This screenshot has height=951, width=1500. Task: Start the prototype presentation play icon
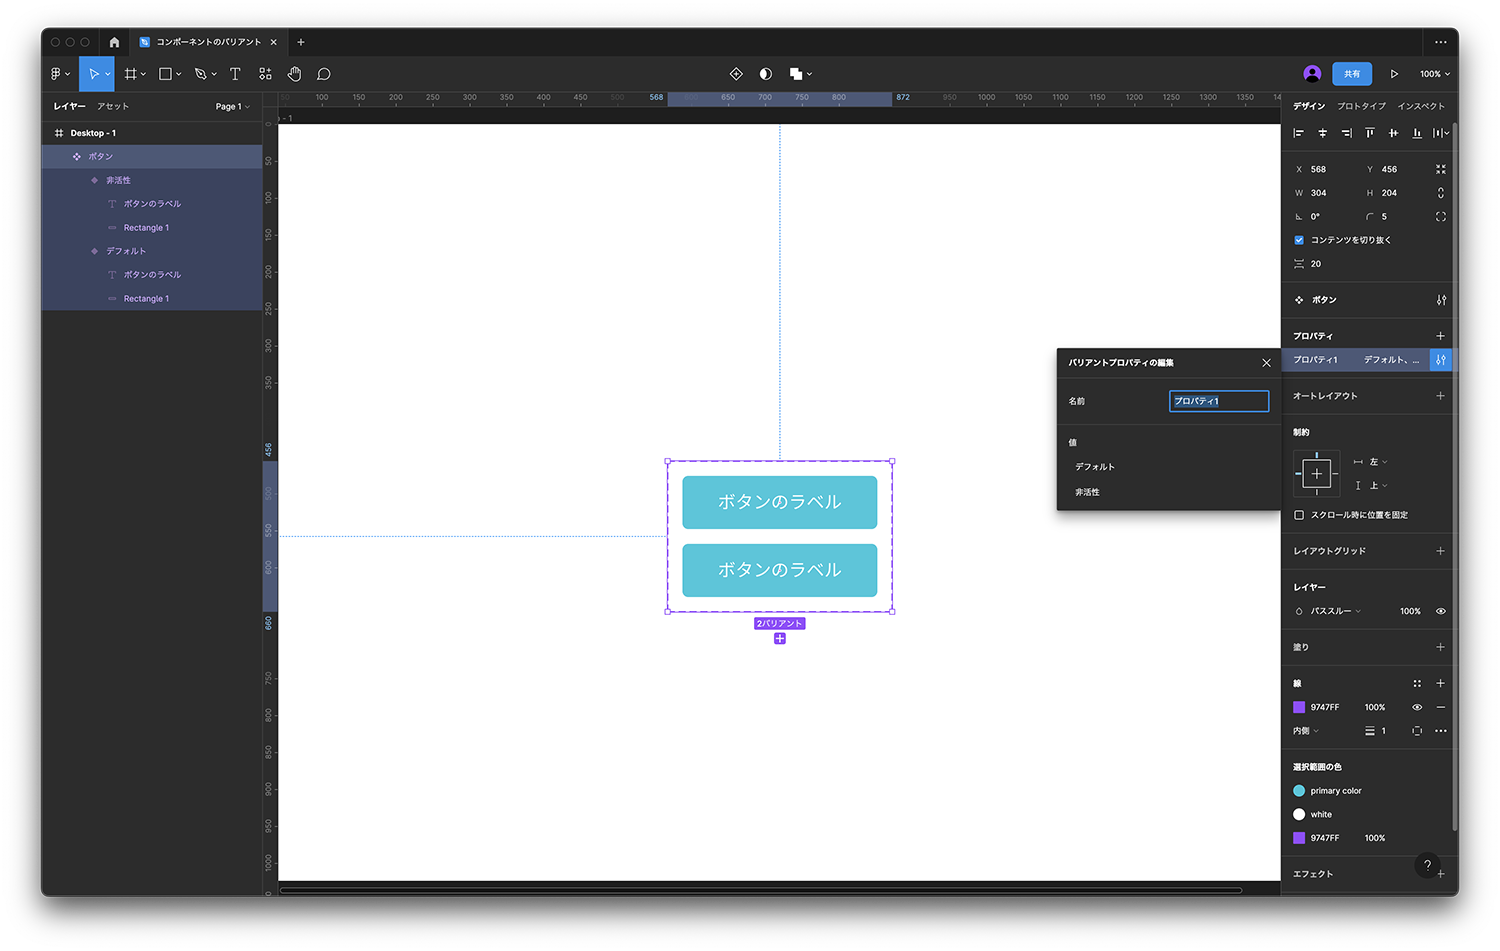coord(1394,74)
